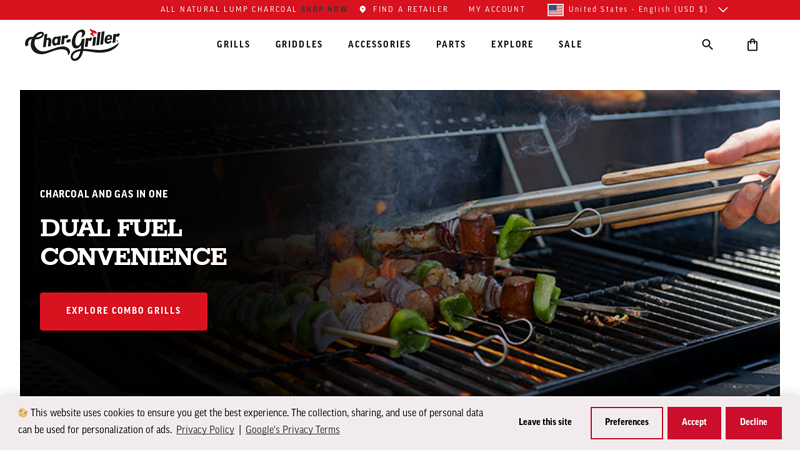This screenshot has width=800, height=450.
Task: Open the Griddles menu
Action: (299, 44)
